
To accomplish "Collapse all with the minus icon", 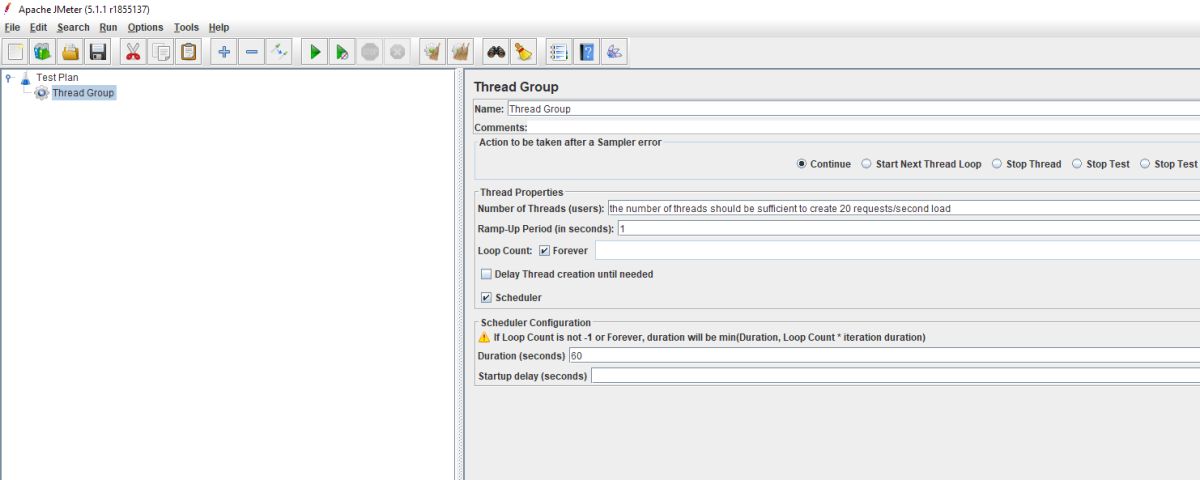I will pyautogui.click(x=252, y=51).
